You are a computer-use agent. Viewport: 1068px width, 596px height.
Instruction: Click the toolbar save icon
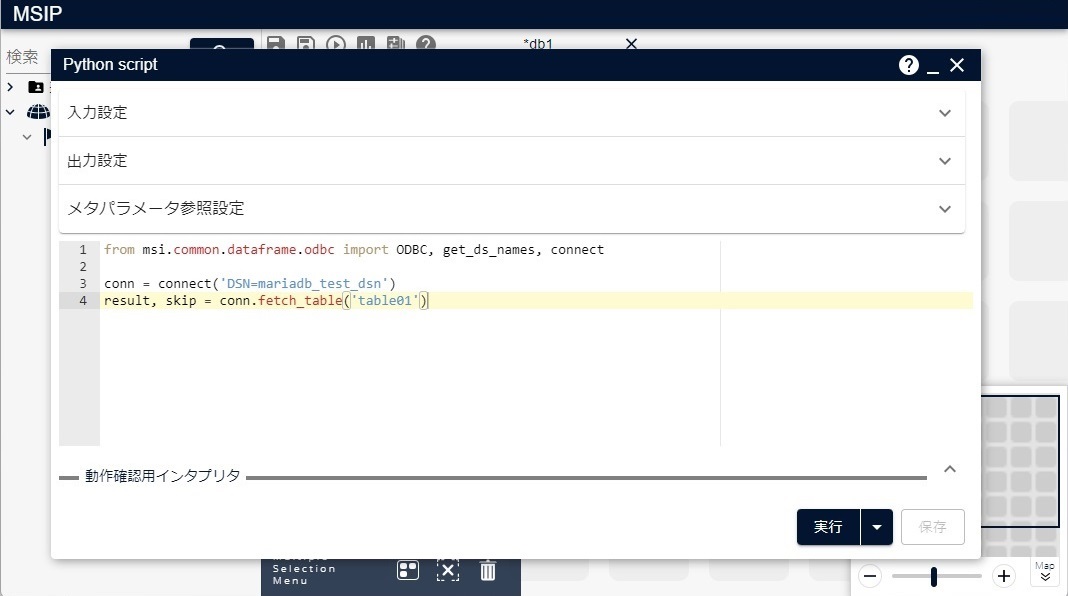[275, 43]
